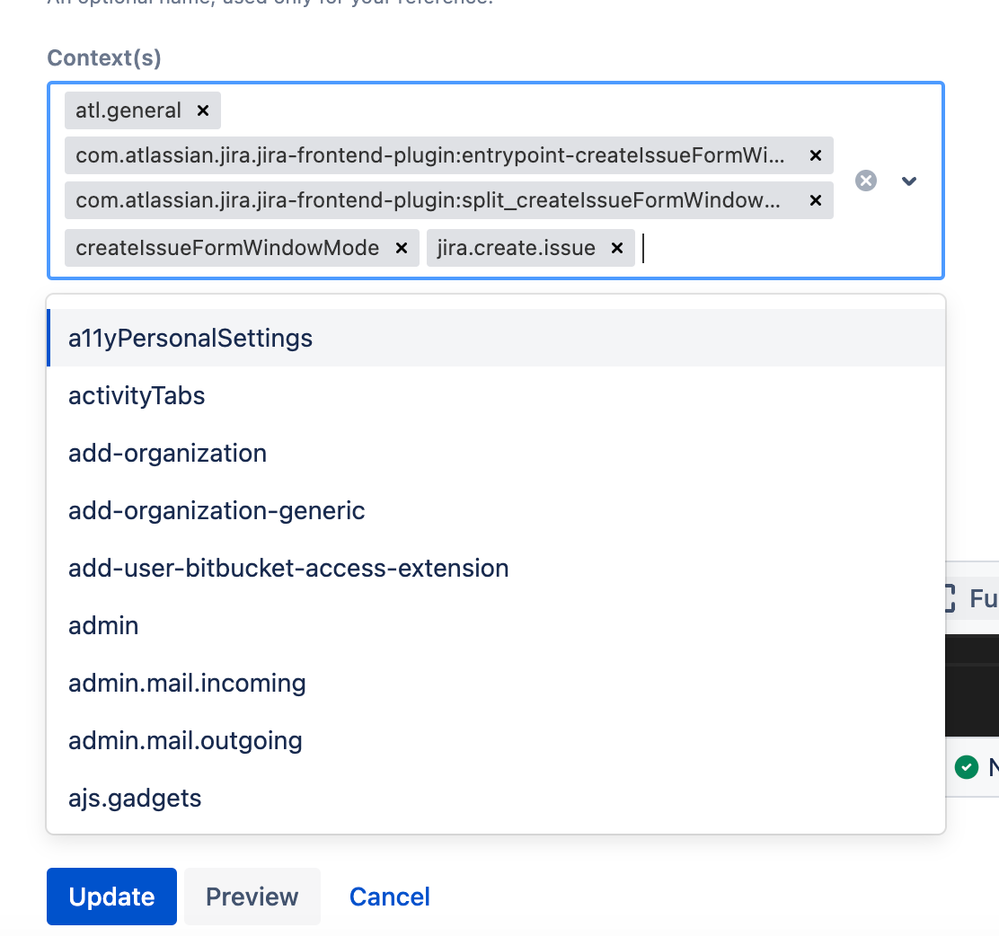Pick add-organization-generic context

pos(496,510)
